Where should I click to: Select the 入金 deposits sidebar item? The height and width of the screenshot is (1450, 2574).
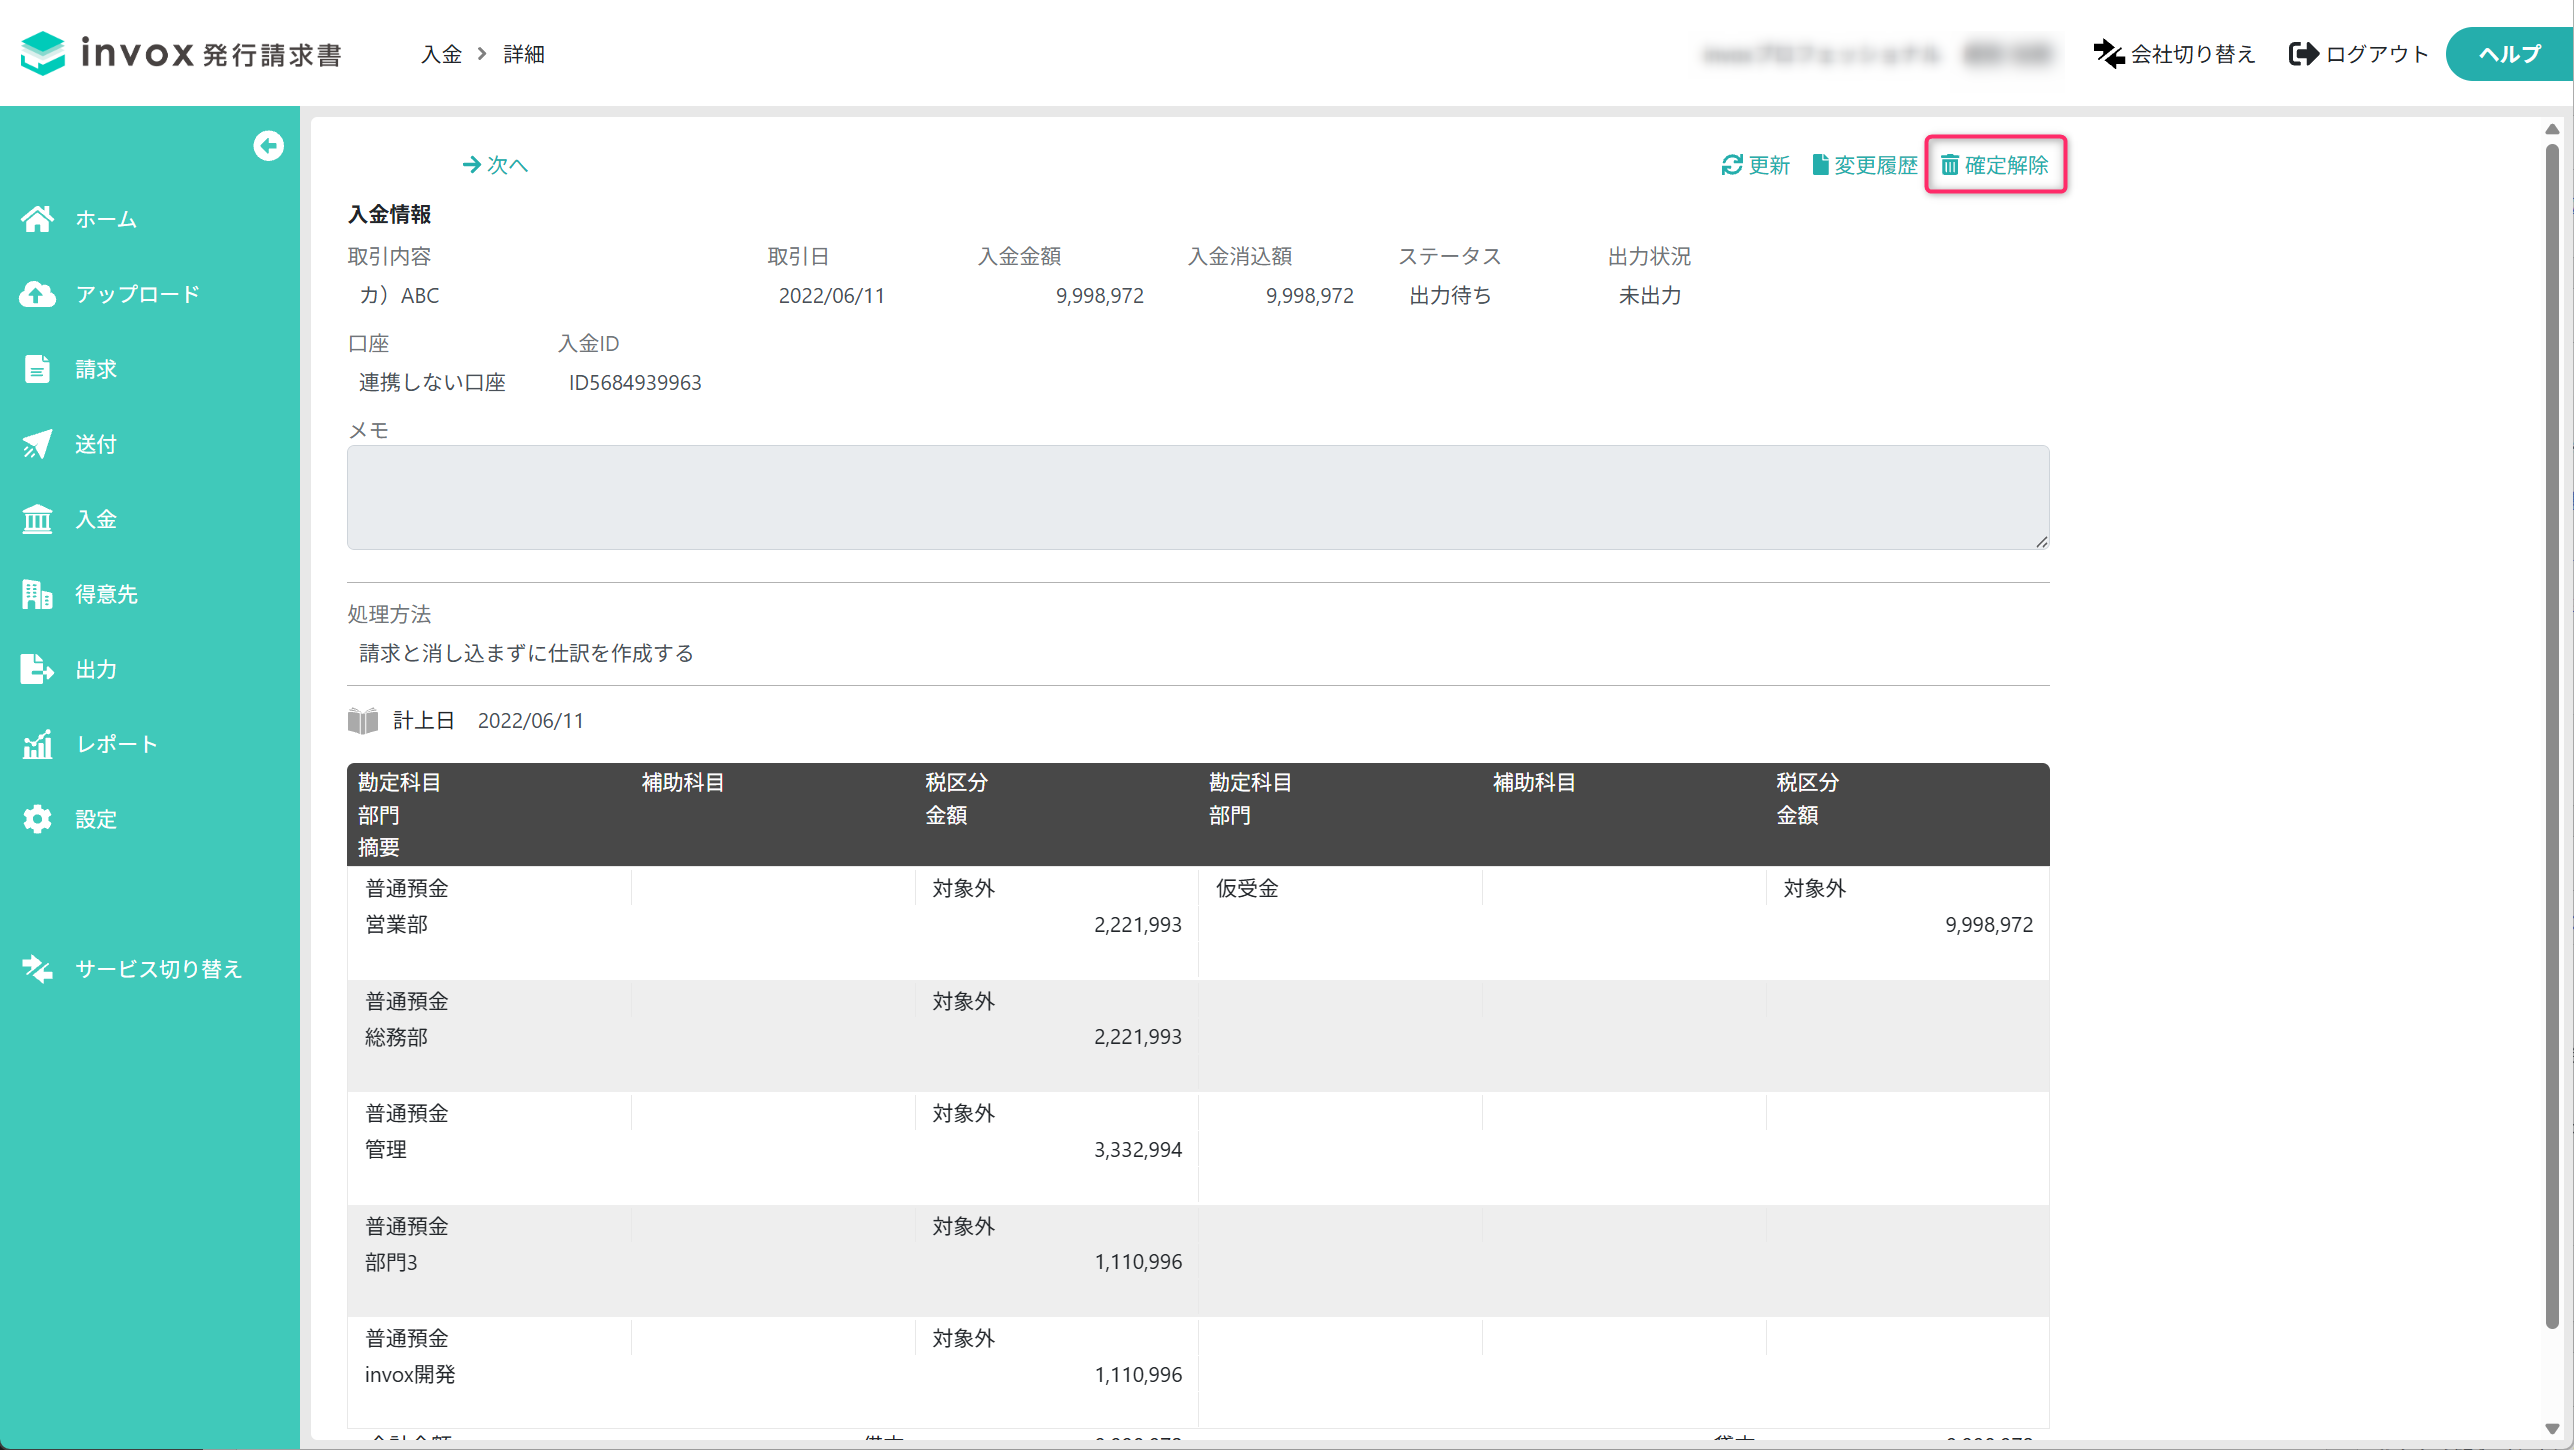(69, 519)
